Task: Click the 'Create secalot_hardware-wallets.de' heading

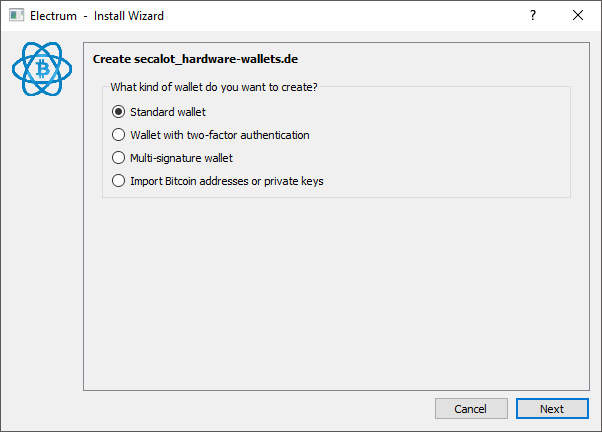Action: pyautogui.click(x=195, y=59)
